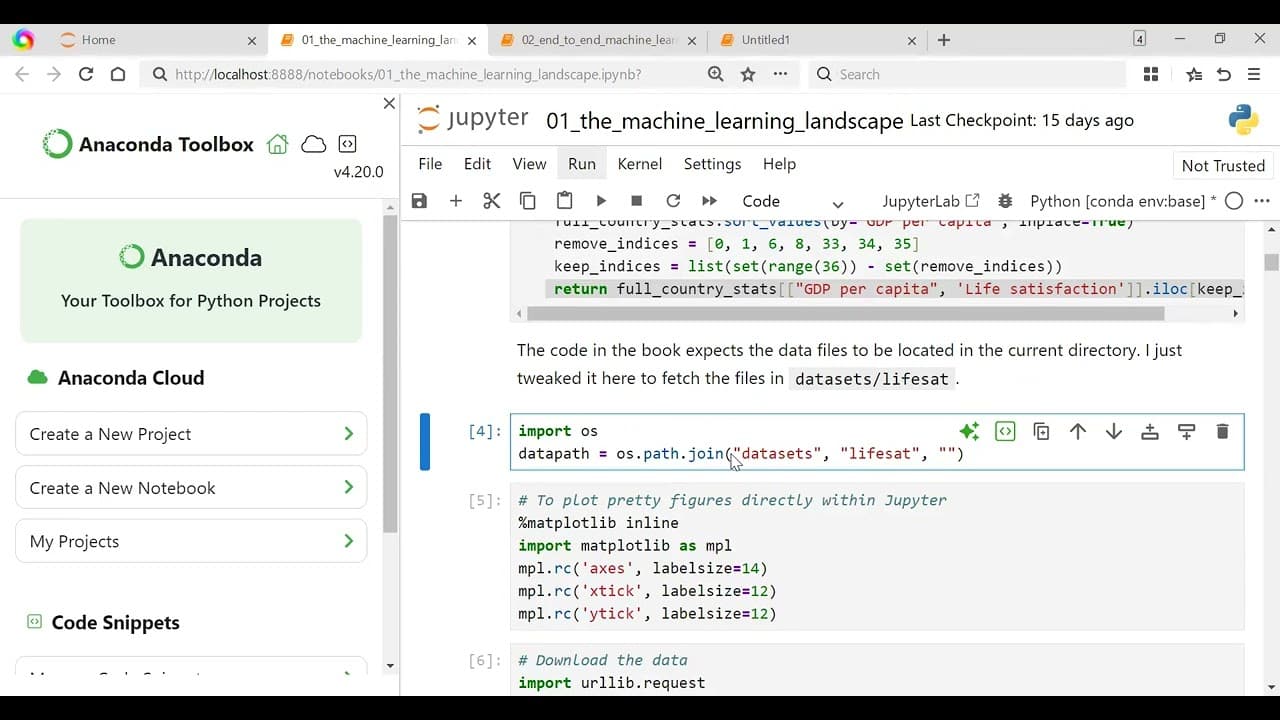
Task: Open the Run menu
Action: point(581,164)
